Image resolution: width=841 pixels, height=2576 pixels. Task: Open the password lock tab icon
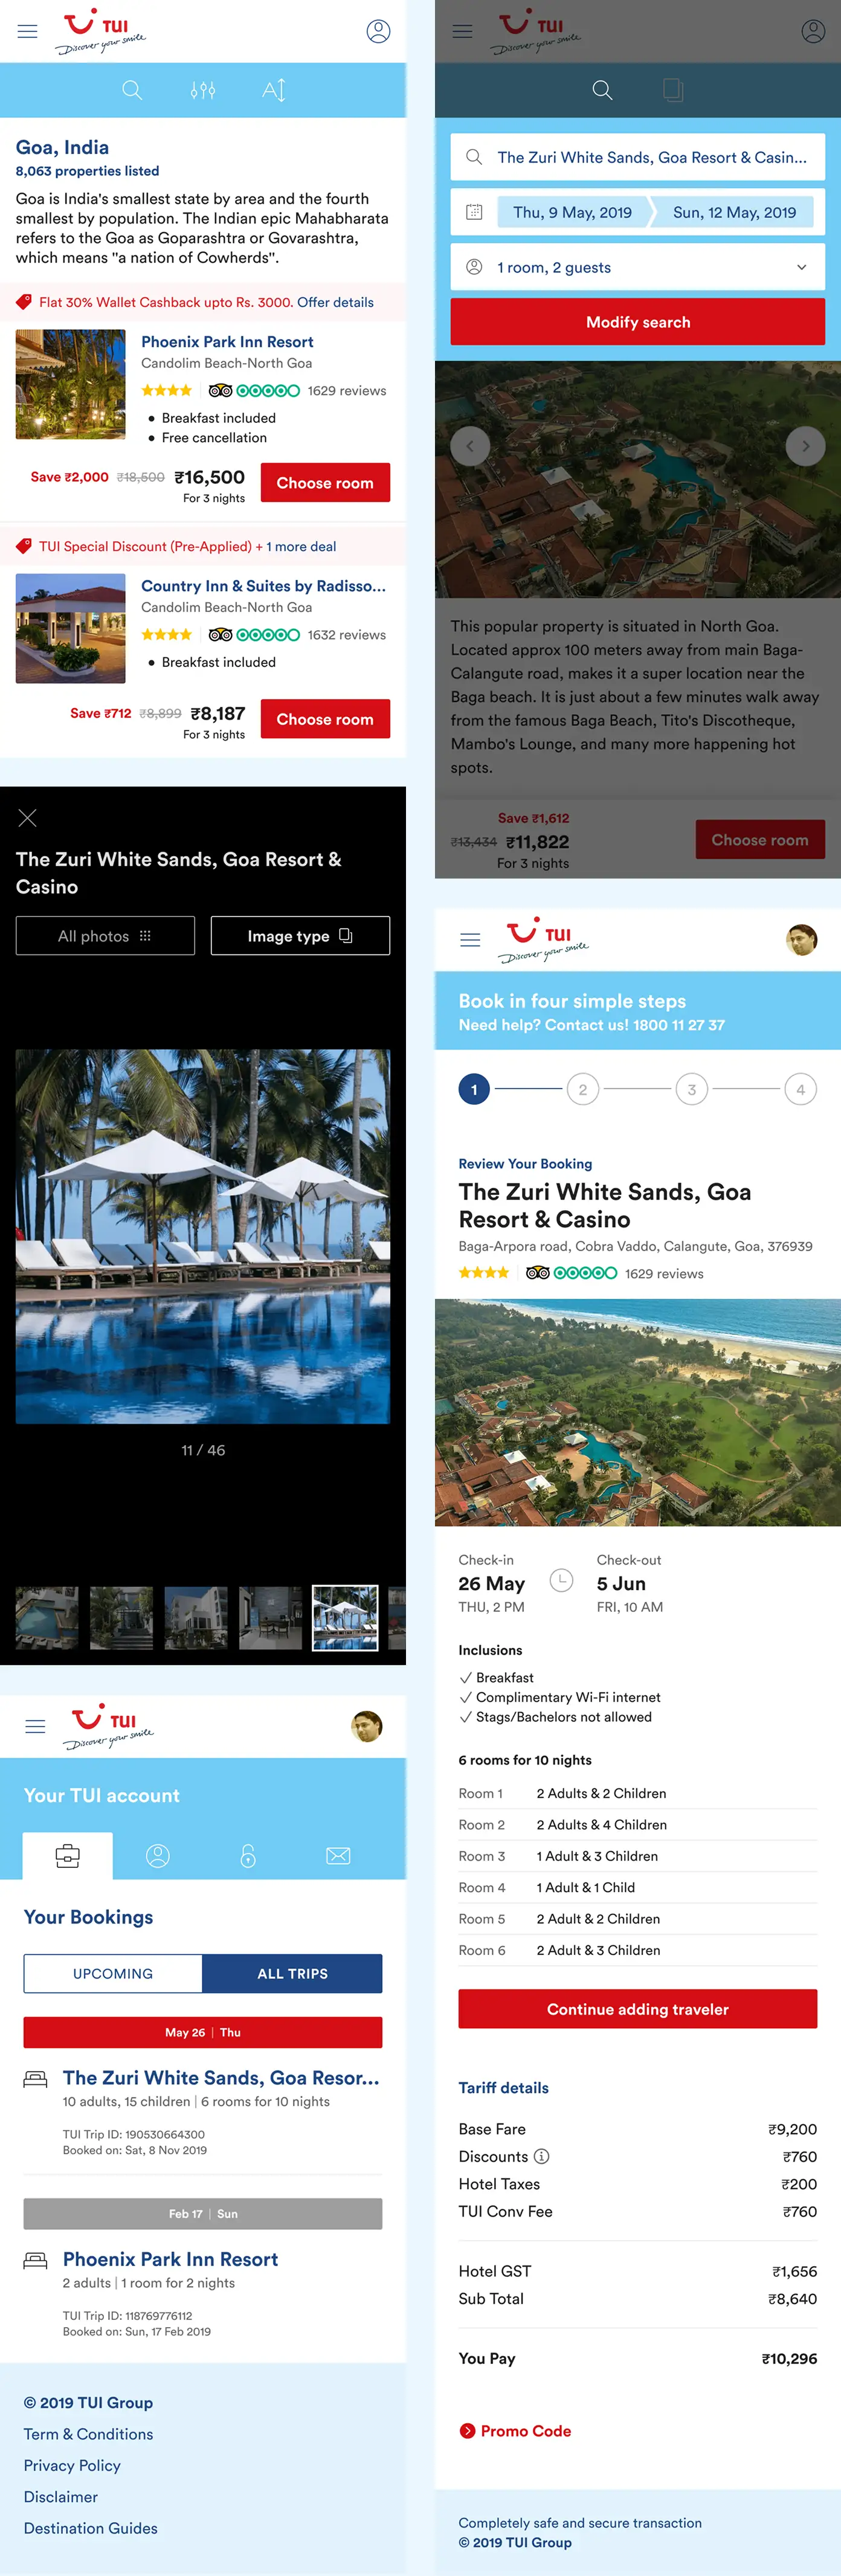click(248, 1856)
